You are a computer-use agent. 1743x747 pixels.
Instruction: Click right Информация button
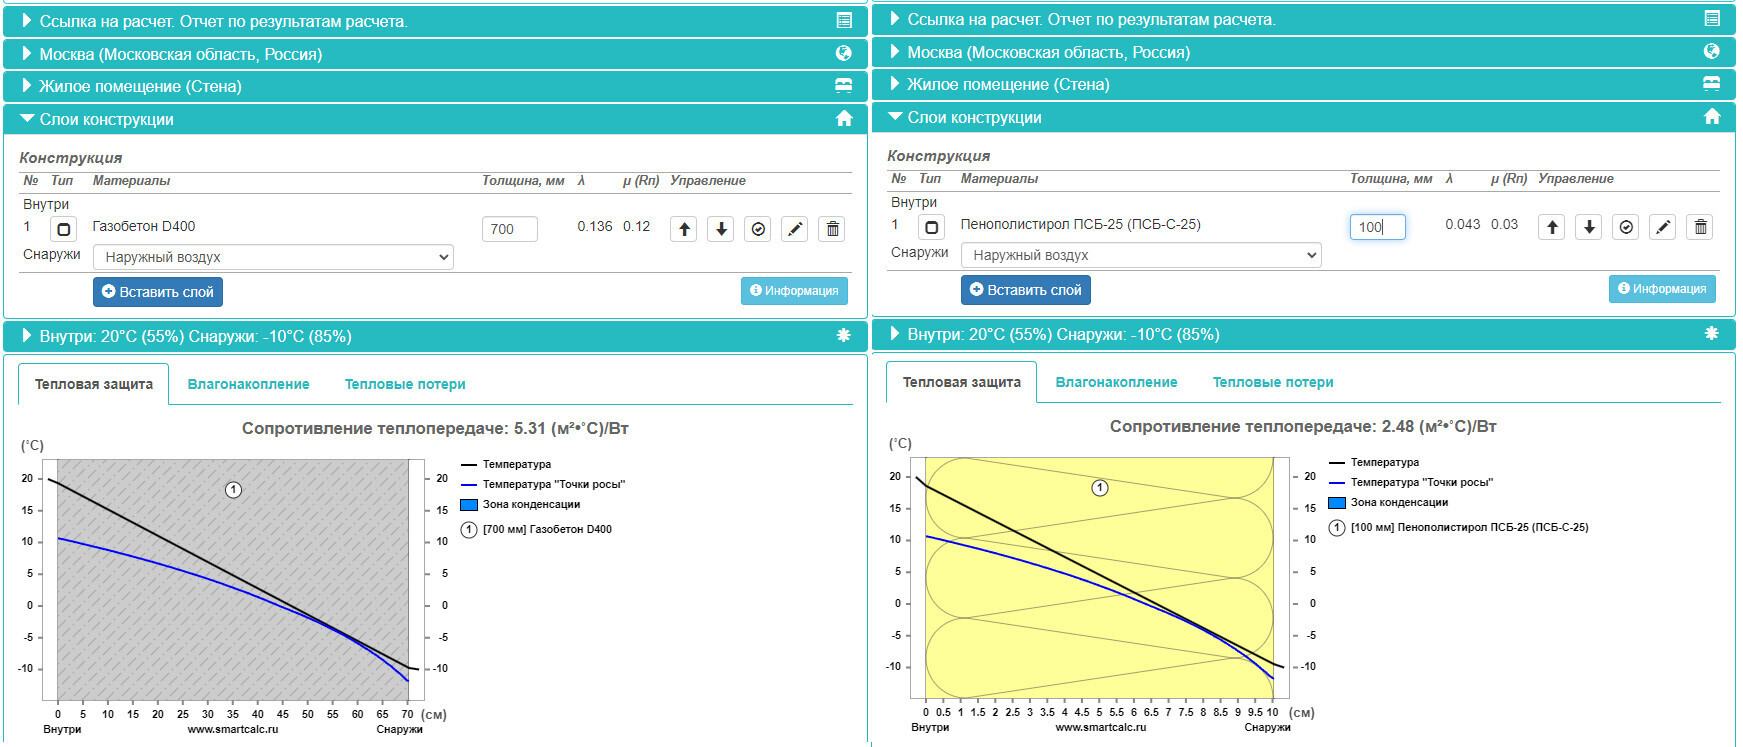tap(1662, 289)
